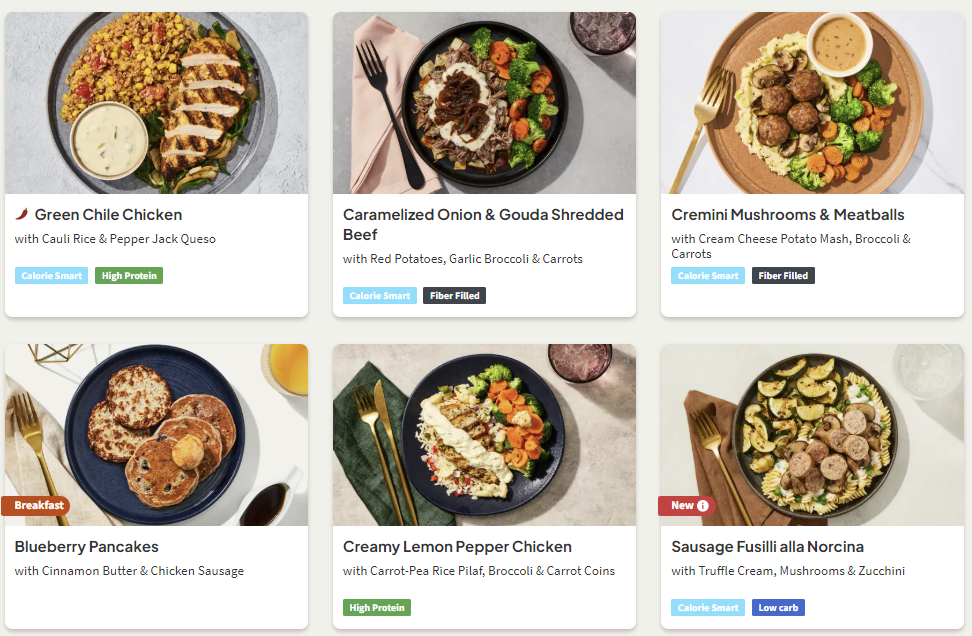This screenshot has width=972, height=636.
Task: Click the Green Chile Chicken title
Action: 108,214
